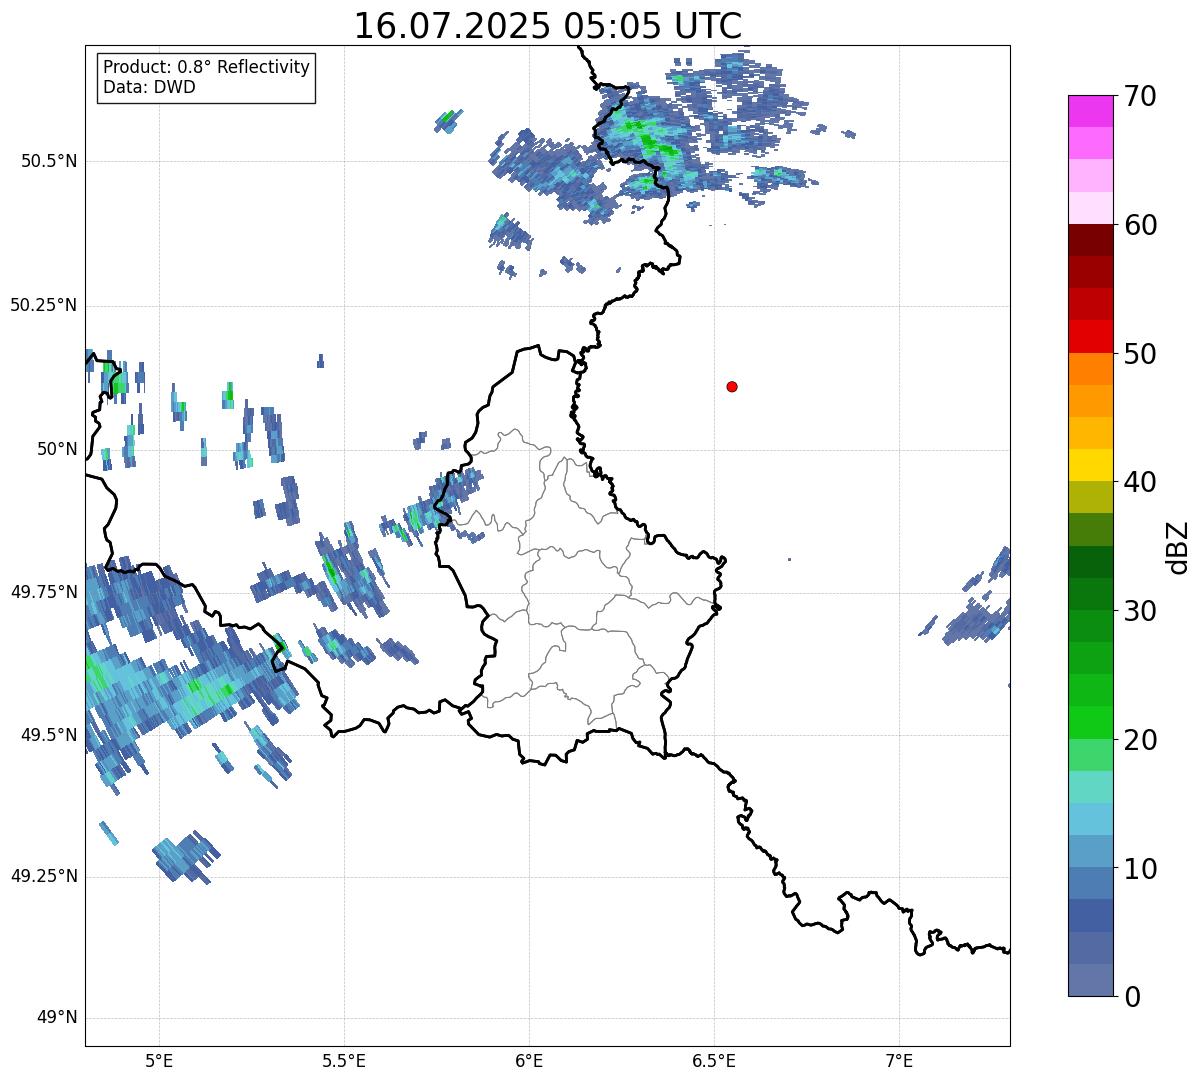
Task: Click the 50.25°N latitude label
Action: click(44, 305)
